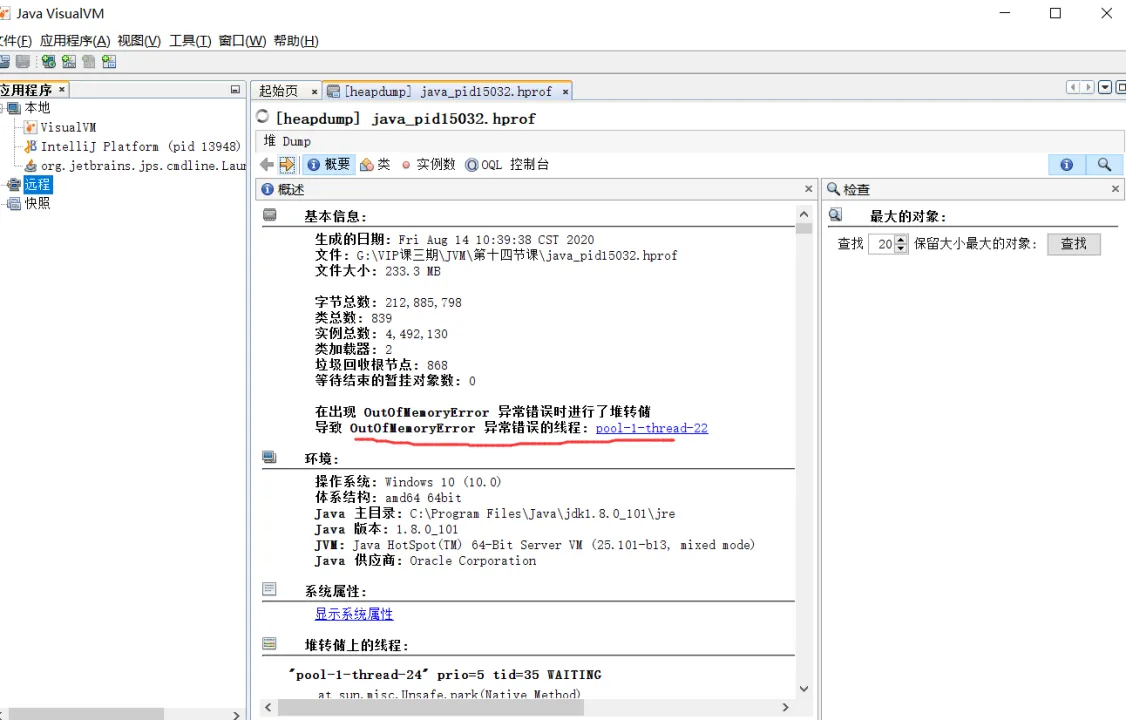
Task: Click the Load snapshot toolbar icon
Action: [x=4, y=62]
